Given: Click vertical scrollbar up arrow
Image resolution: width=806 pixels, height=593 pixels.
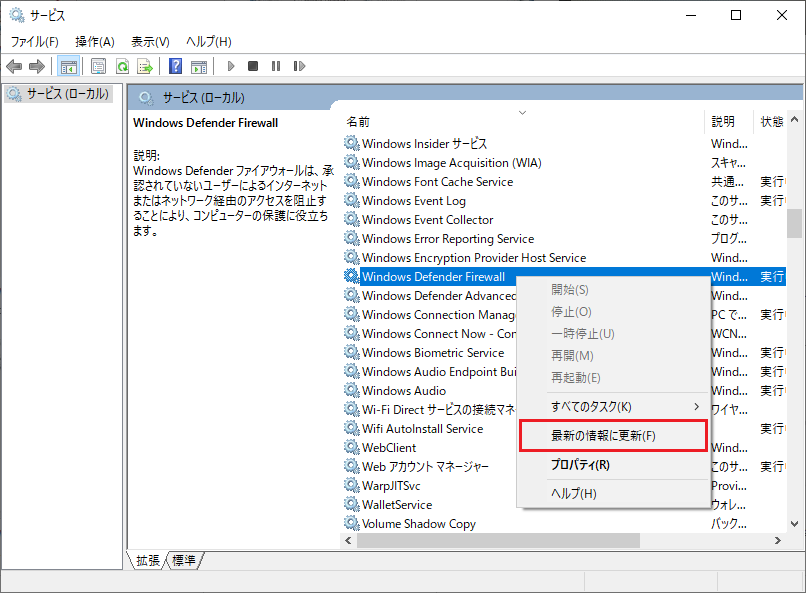Looking at the screenshot, I should pos(794,120).
